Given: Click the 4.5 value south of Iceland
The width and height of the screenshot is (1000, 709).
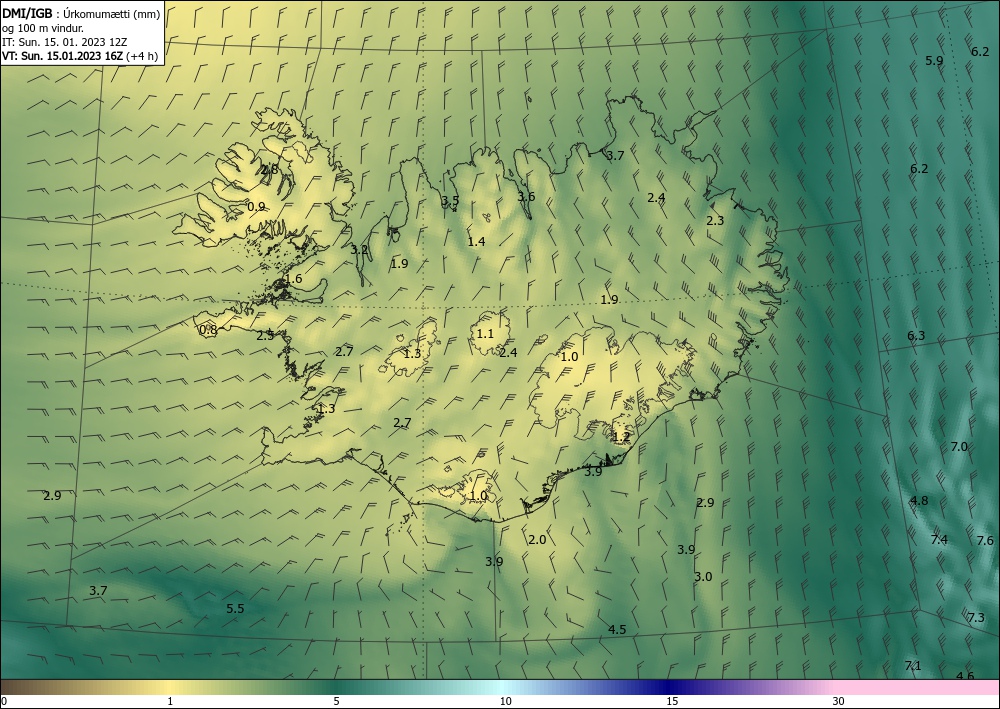Looking at the screenshot, I should [x=617, y=629].
